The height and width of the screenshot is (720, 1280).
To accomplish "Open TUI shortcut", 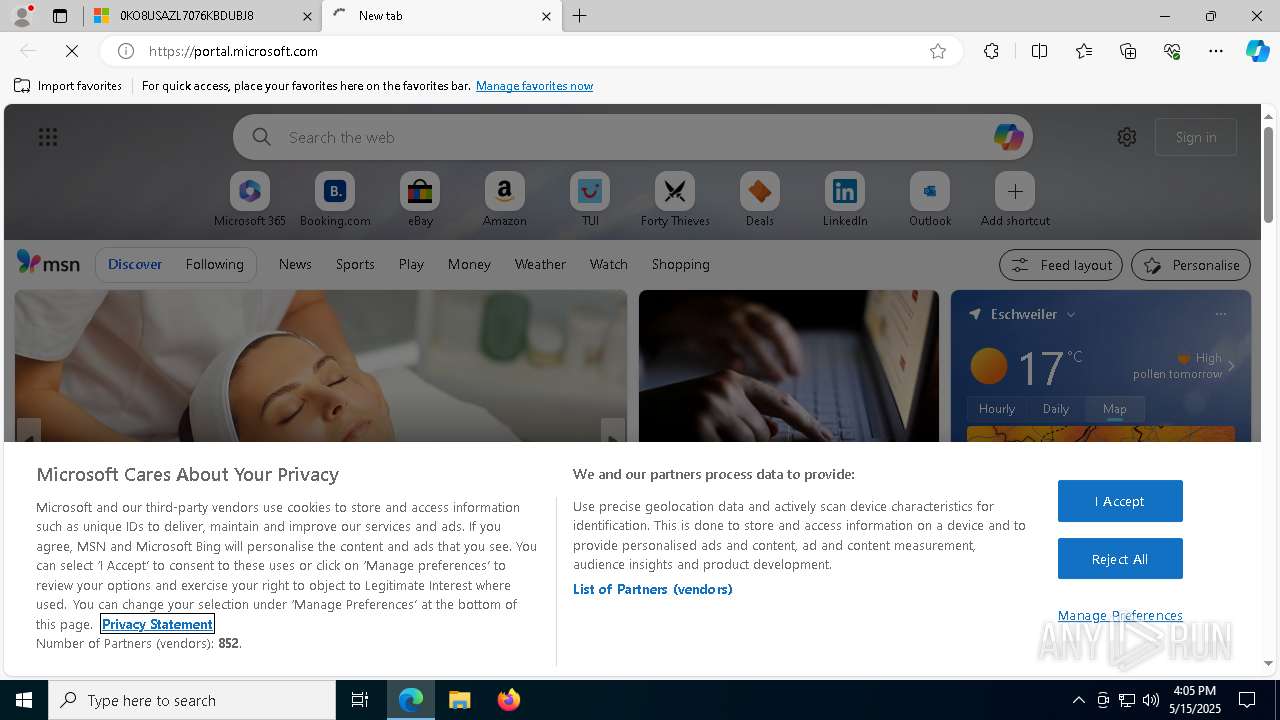I will point(590,199).
